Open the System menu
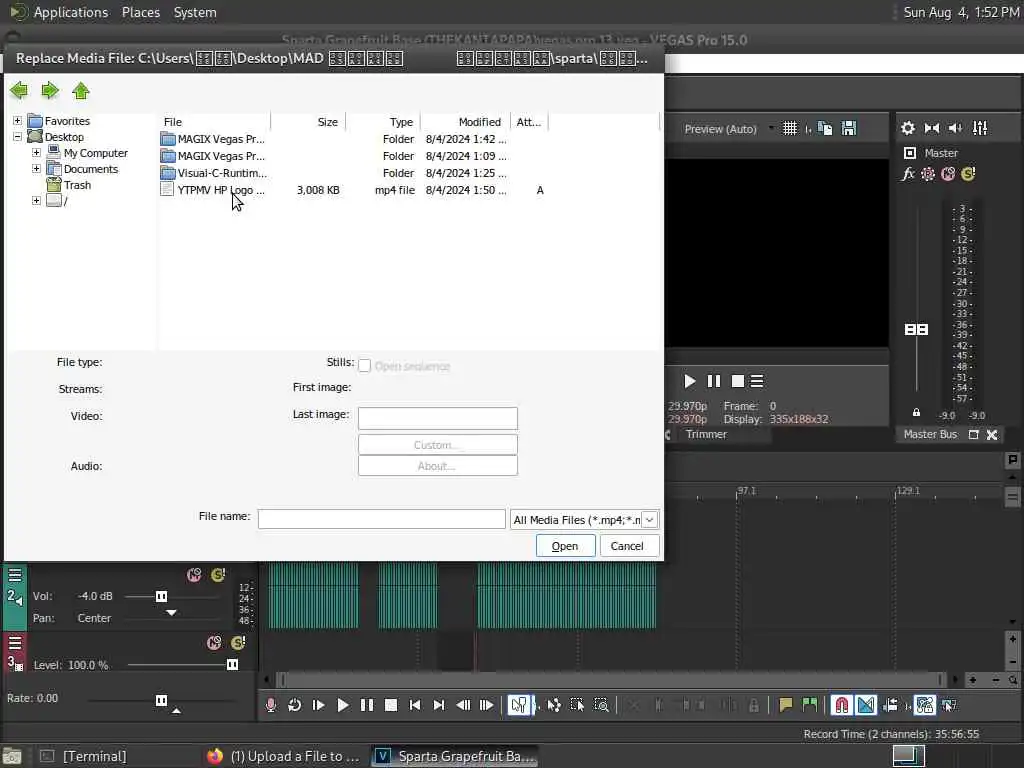Image resolution: width=1024 pixels, height=768 pixels. pos(195,12)
